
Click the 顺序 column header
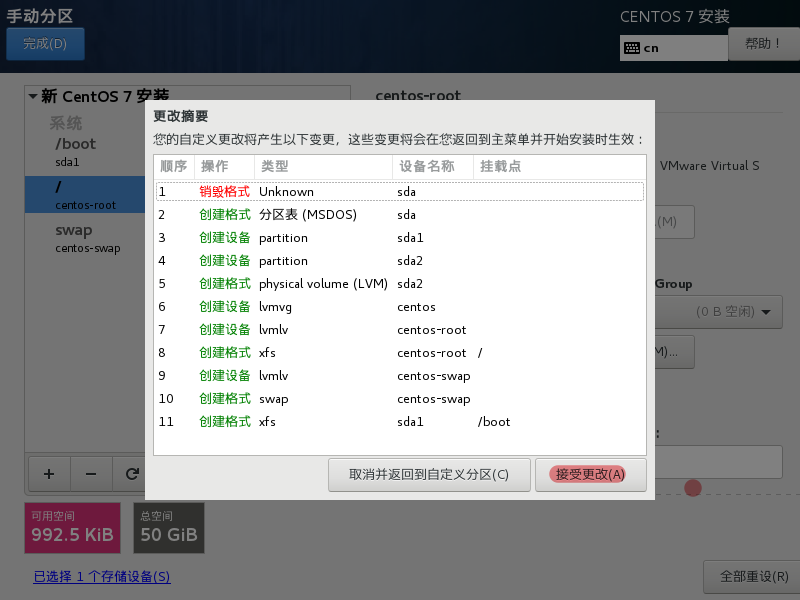(x=174, y=166)
